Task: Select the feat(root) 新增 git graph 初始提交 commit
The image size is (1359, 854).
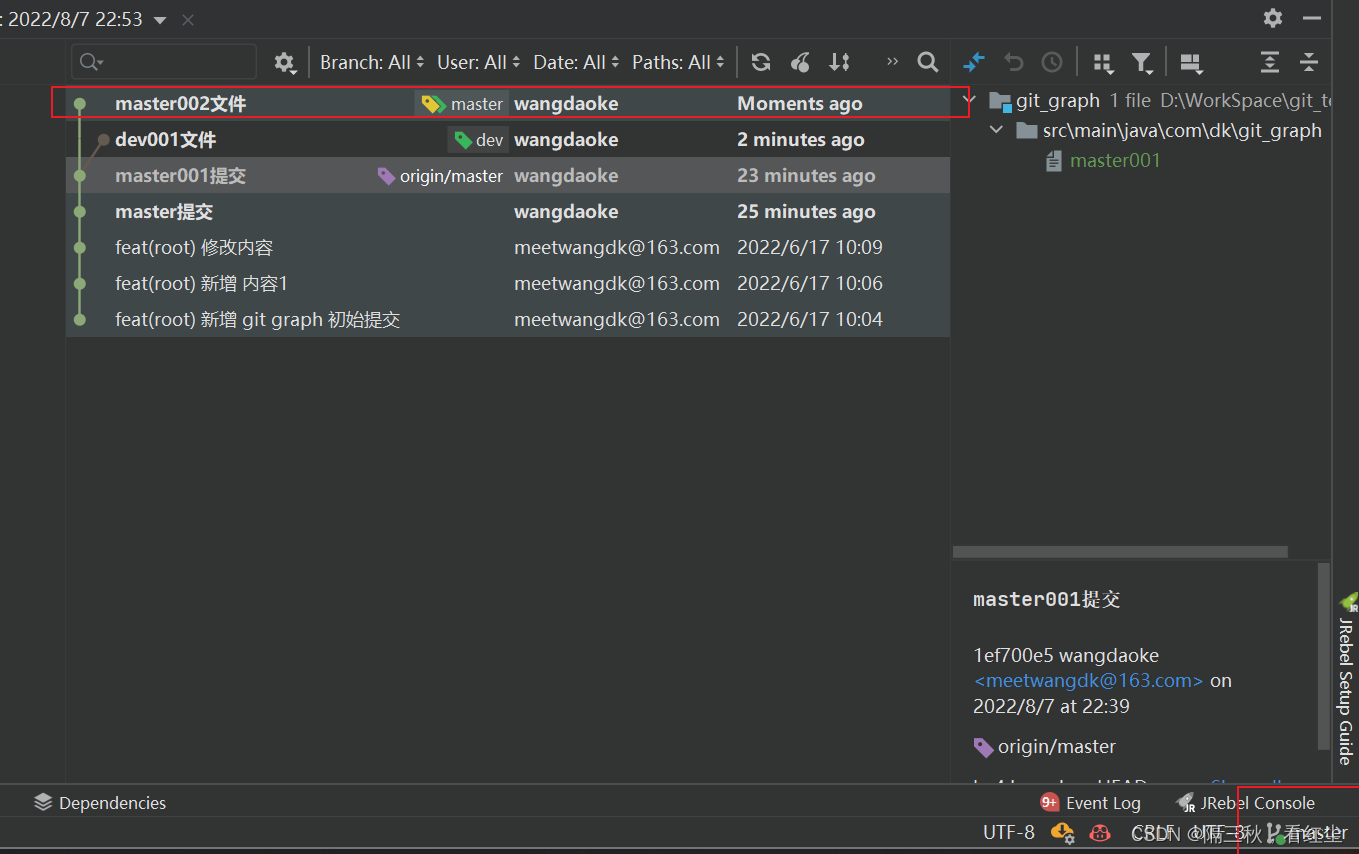Action: (x=508, y=320)
